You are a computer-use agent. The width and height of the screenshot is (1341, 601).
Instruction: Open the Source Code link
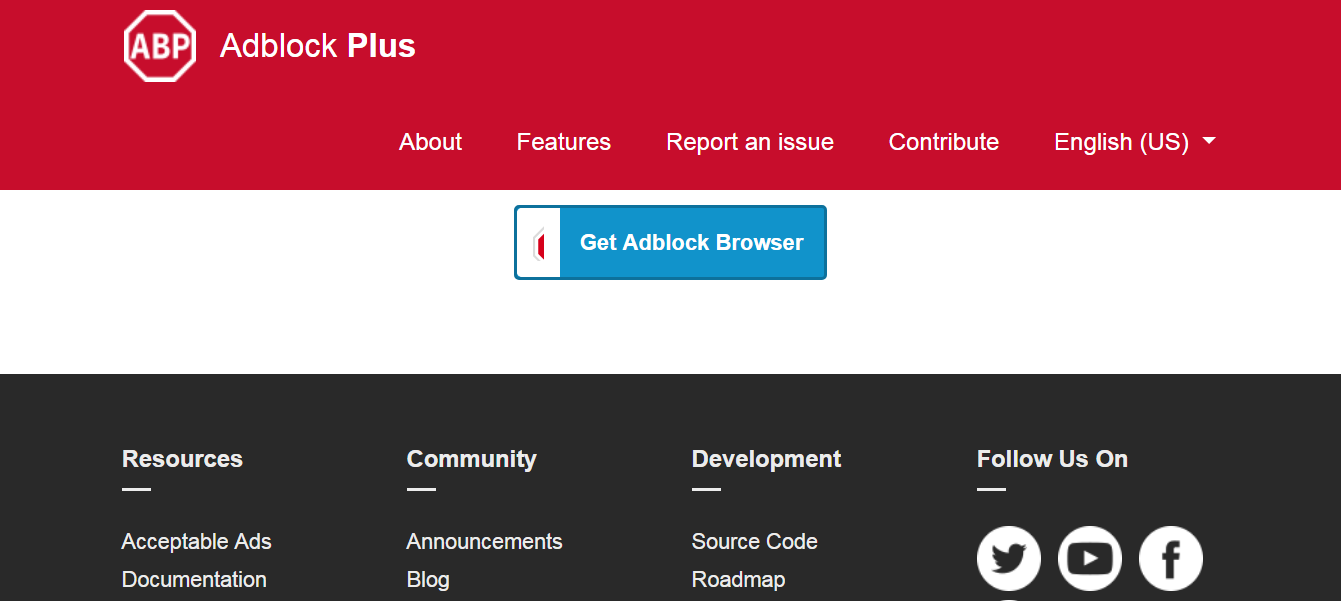[755, 541]
